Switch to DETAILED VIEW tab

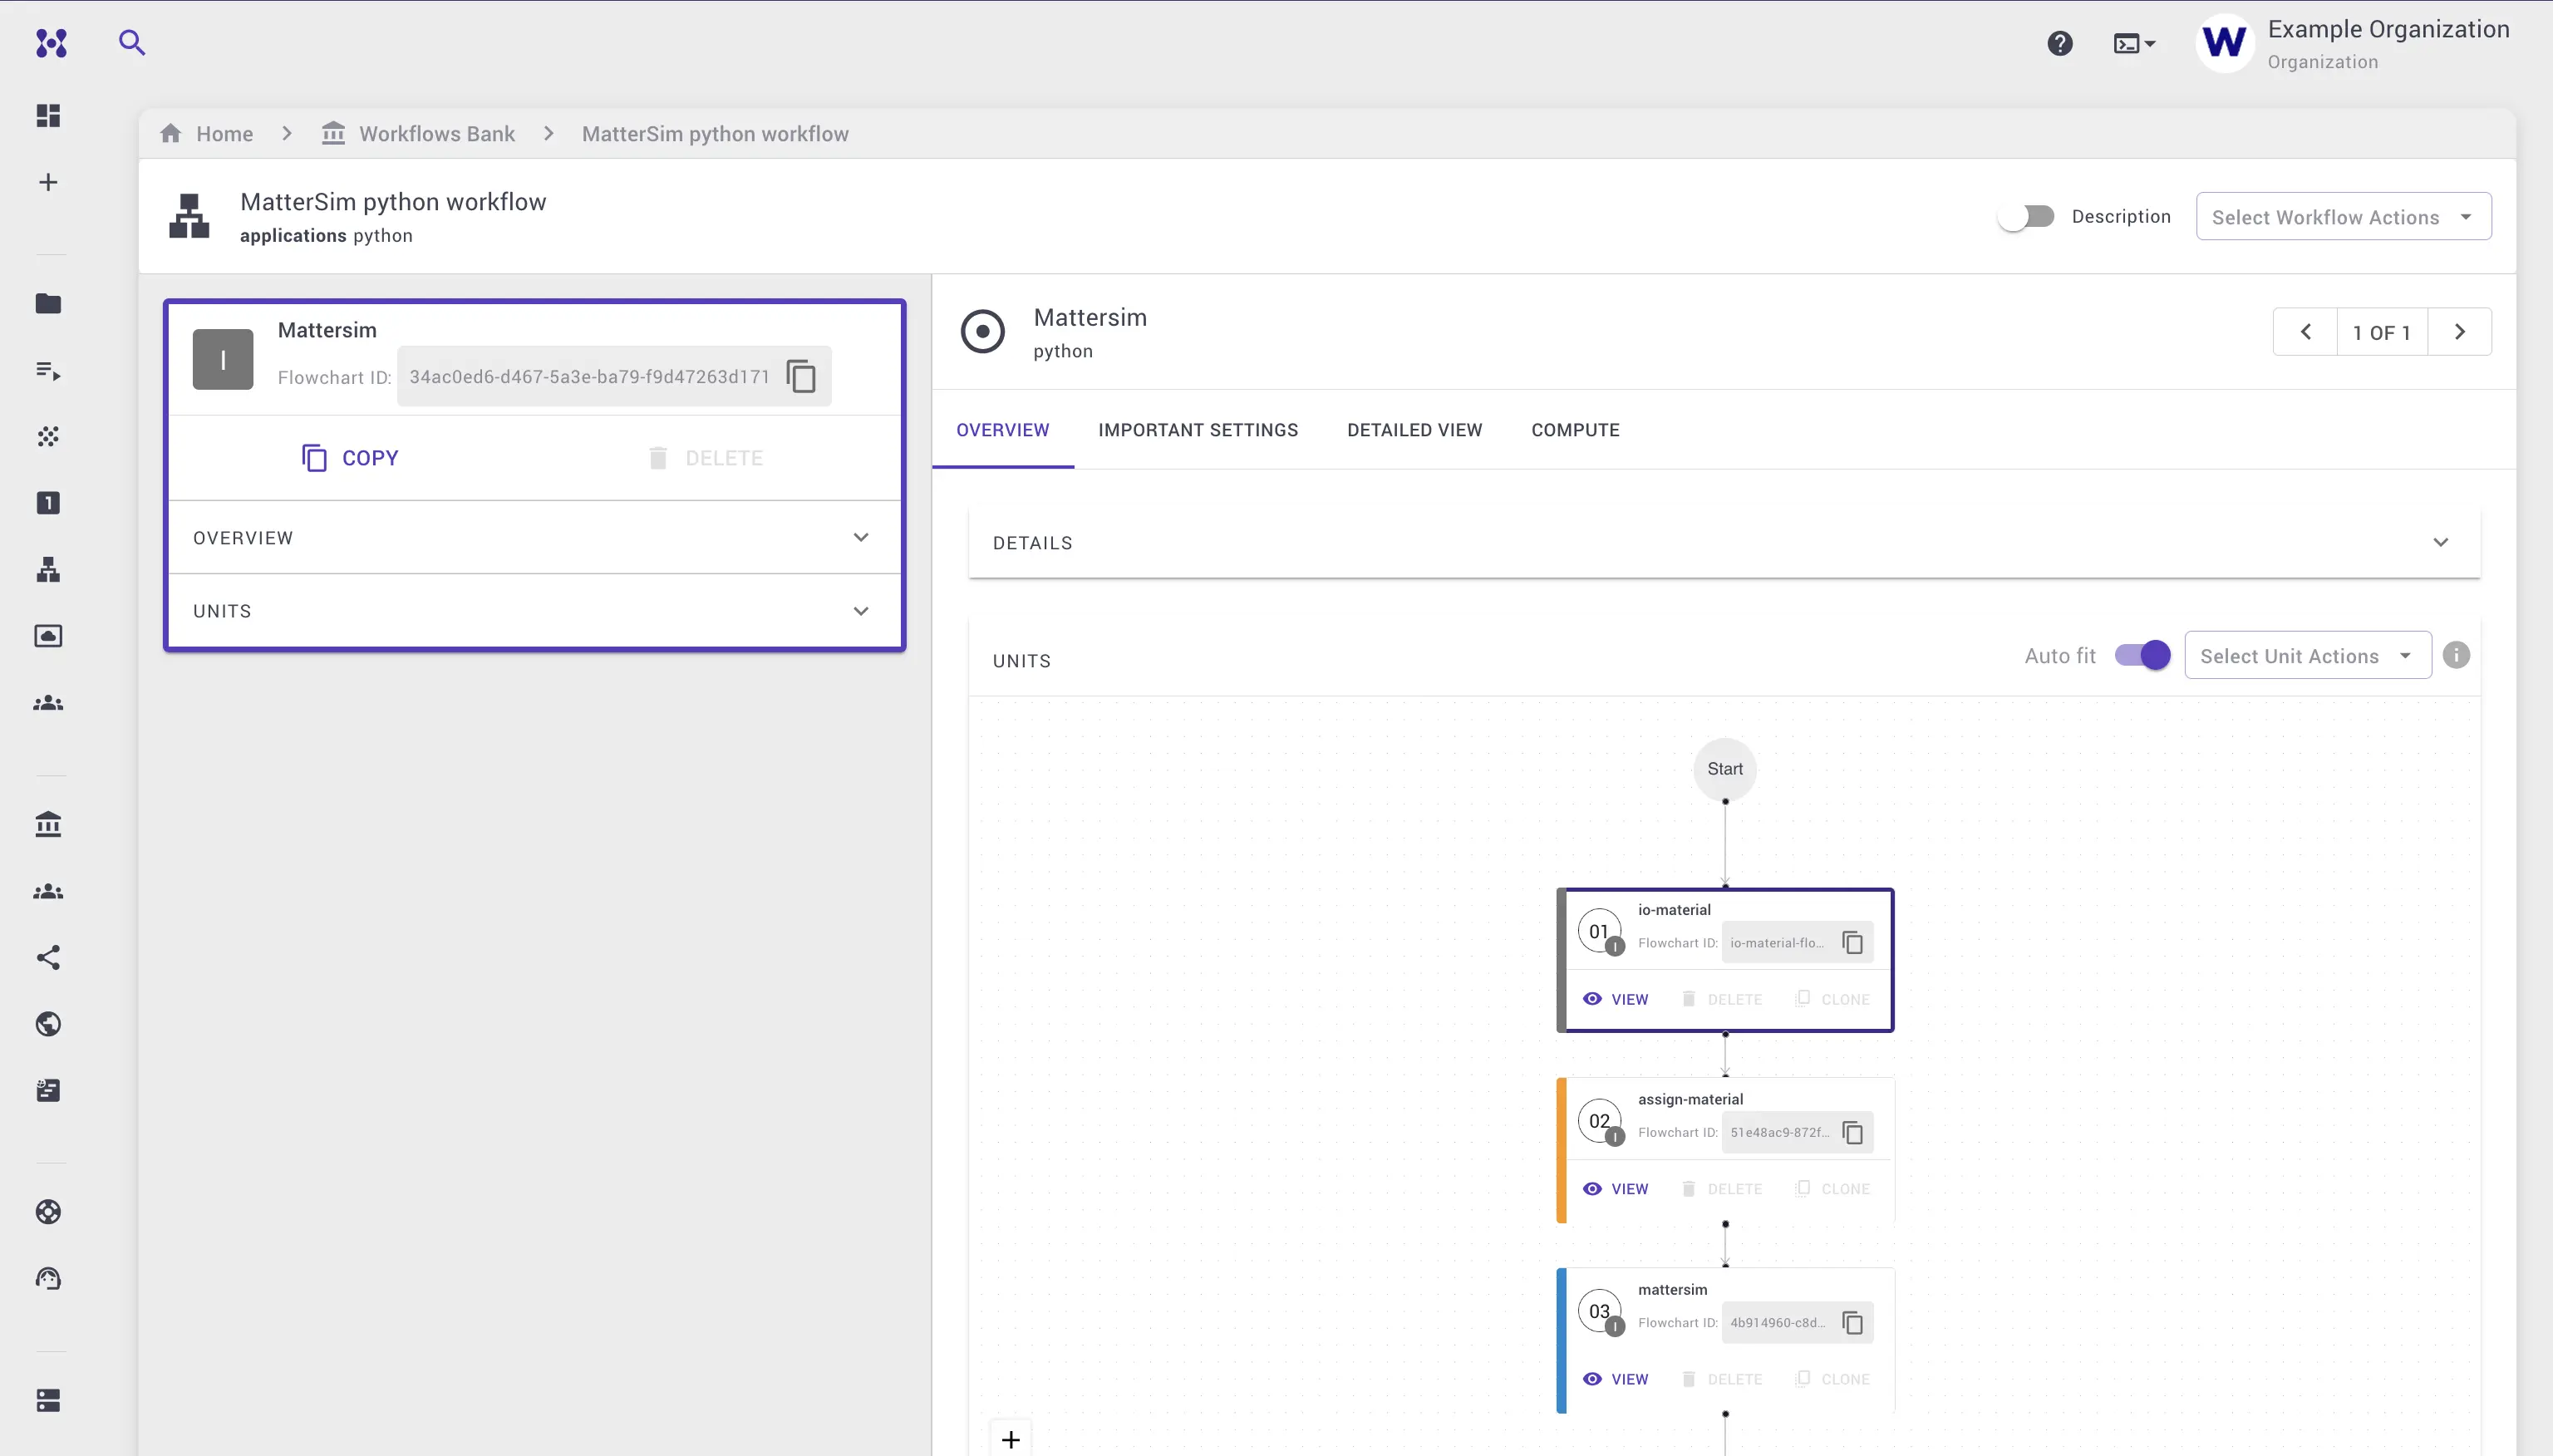tap(1414, 430)
